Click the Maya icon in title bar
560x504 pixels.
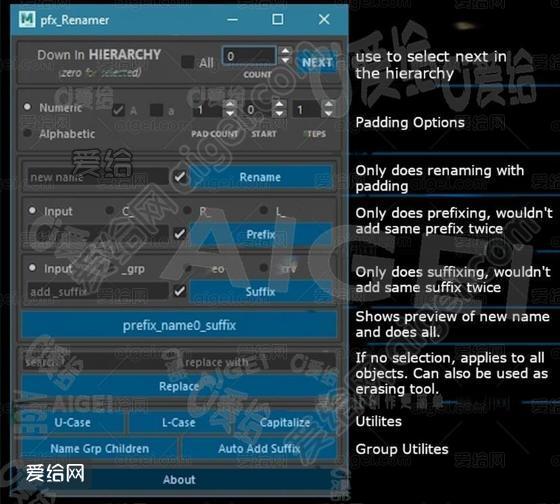[27, 19]
